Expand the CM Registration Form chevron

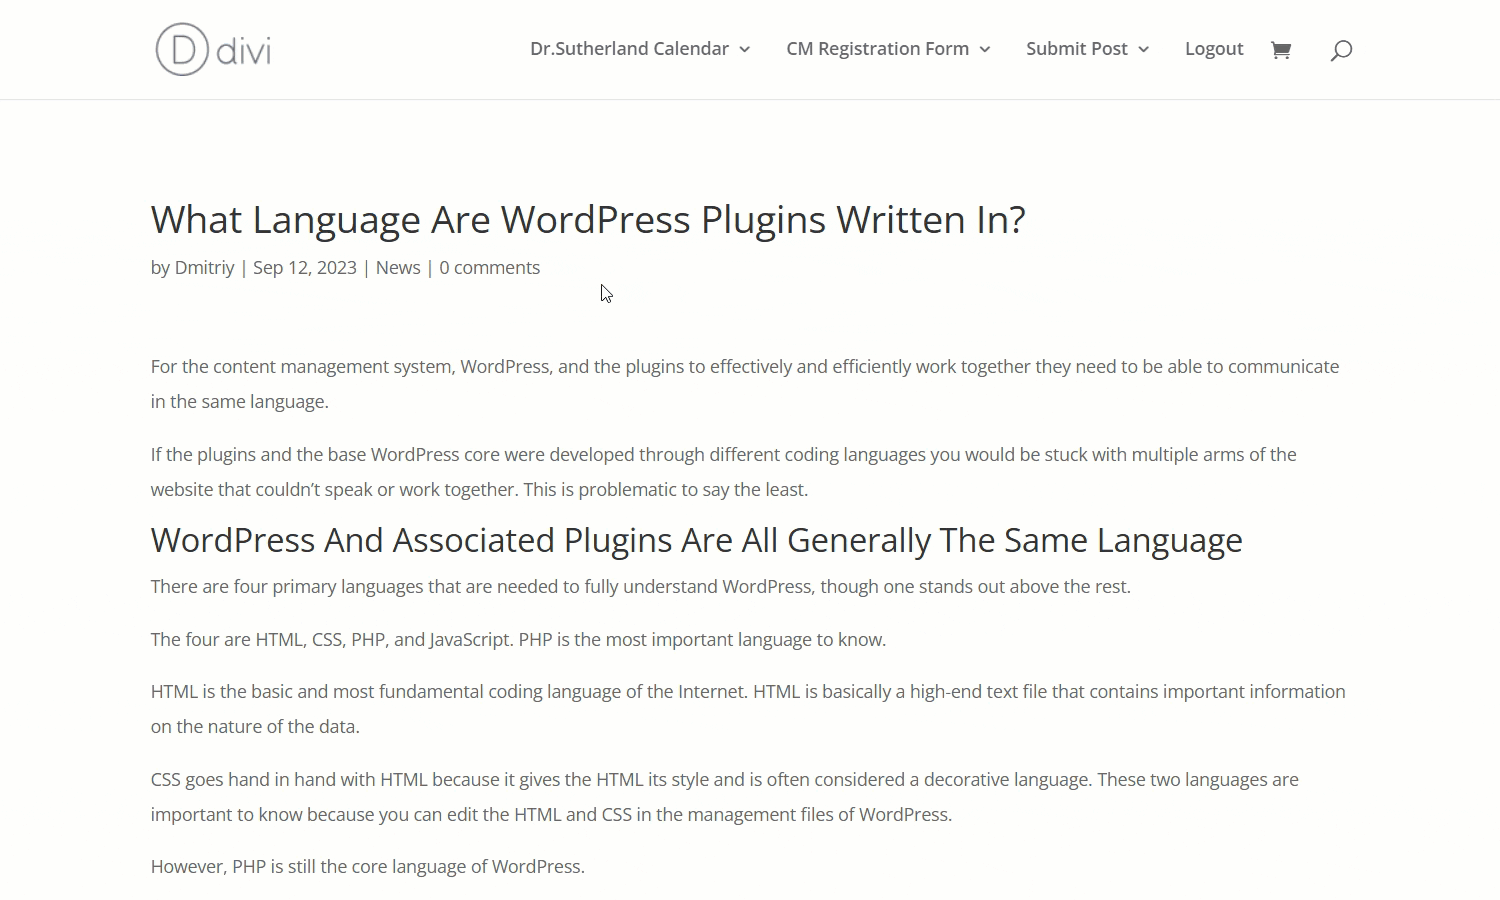[984, 50]
